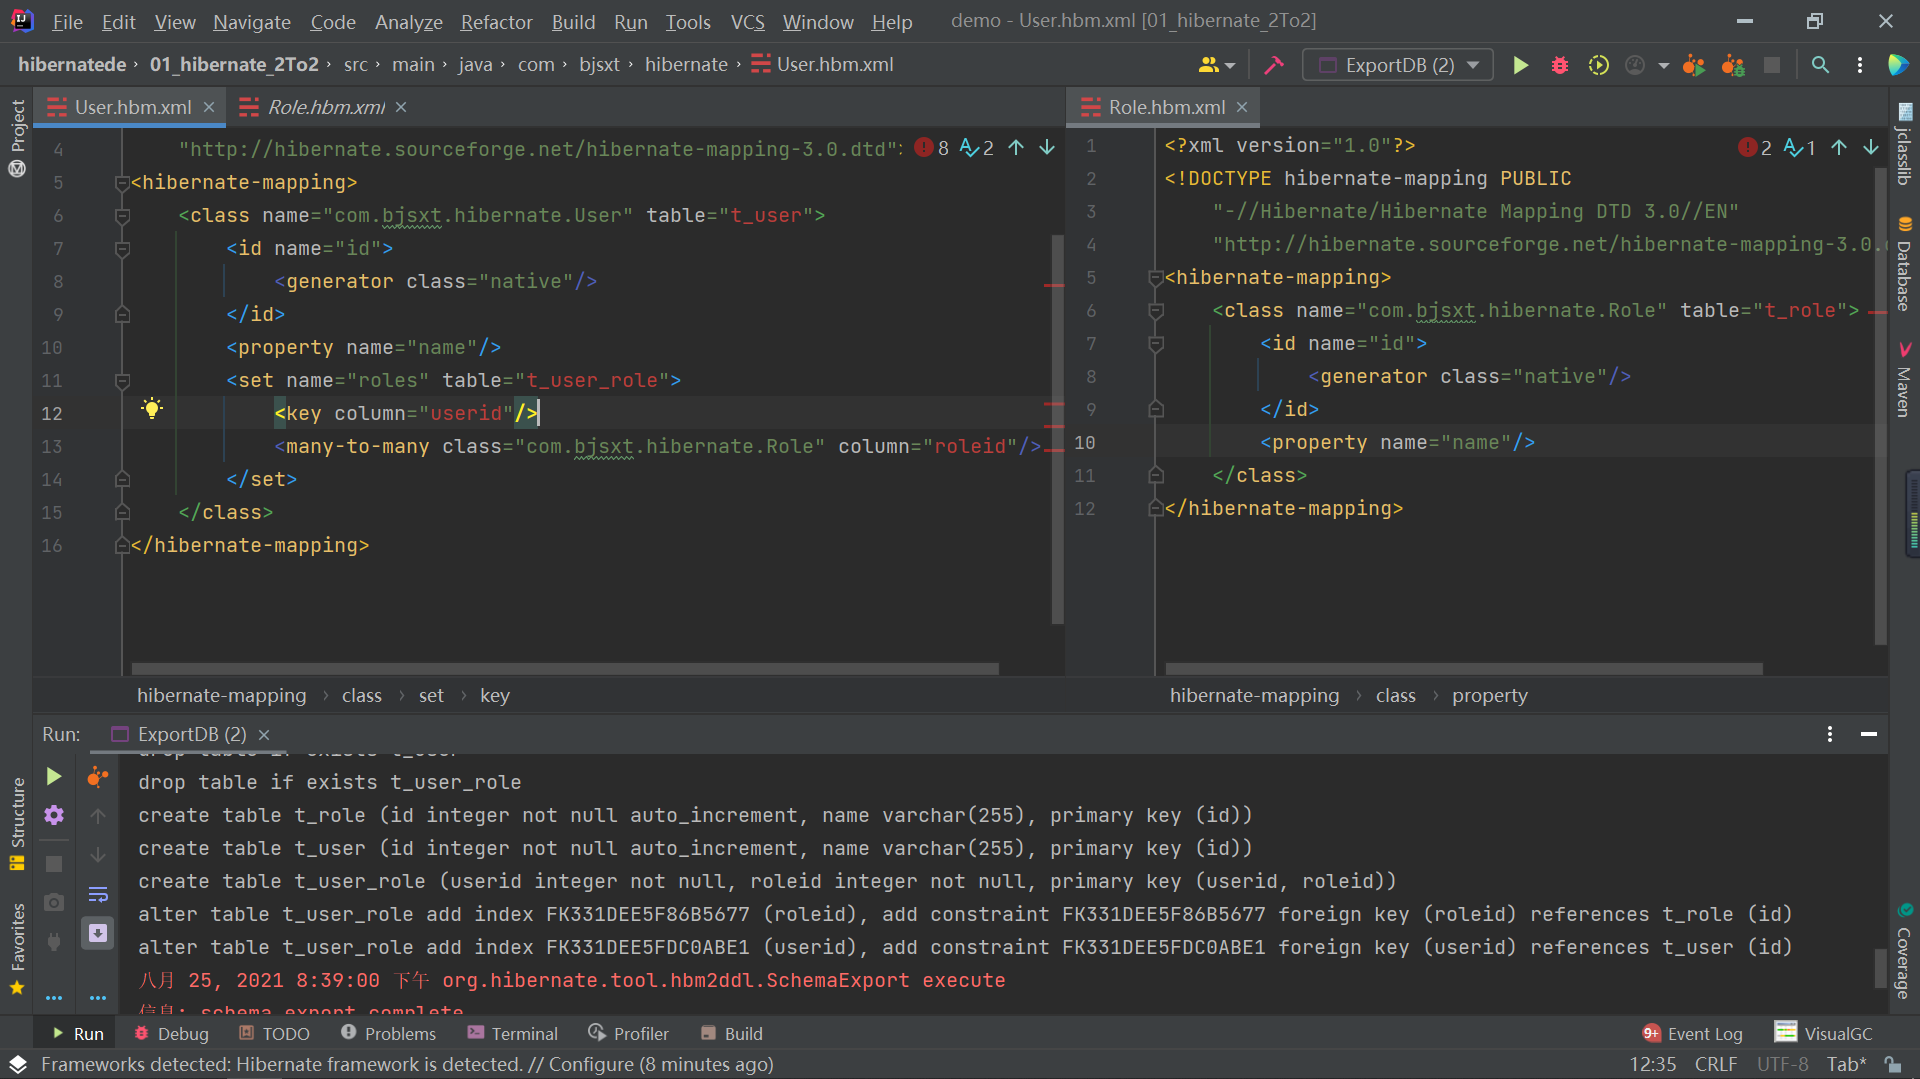The height and width of the screenshot is (1079, 1920).
Task: Switch to the User.hbm.xml editor tab
Action: point(132,107)
